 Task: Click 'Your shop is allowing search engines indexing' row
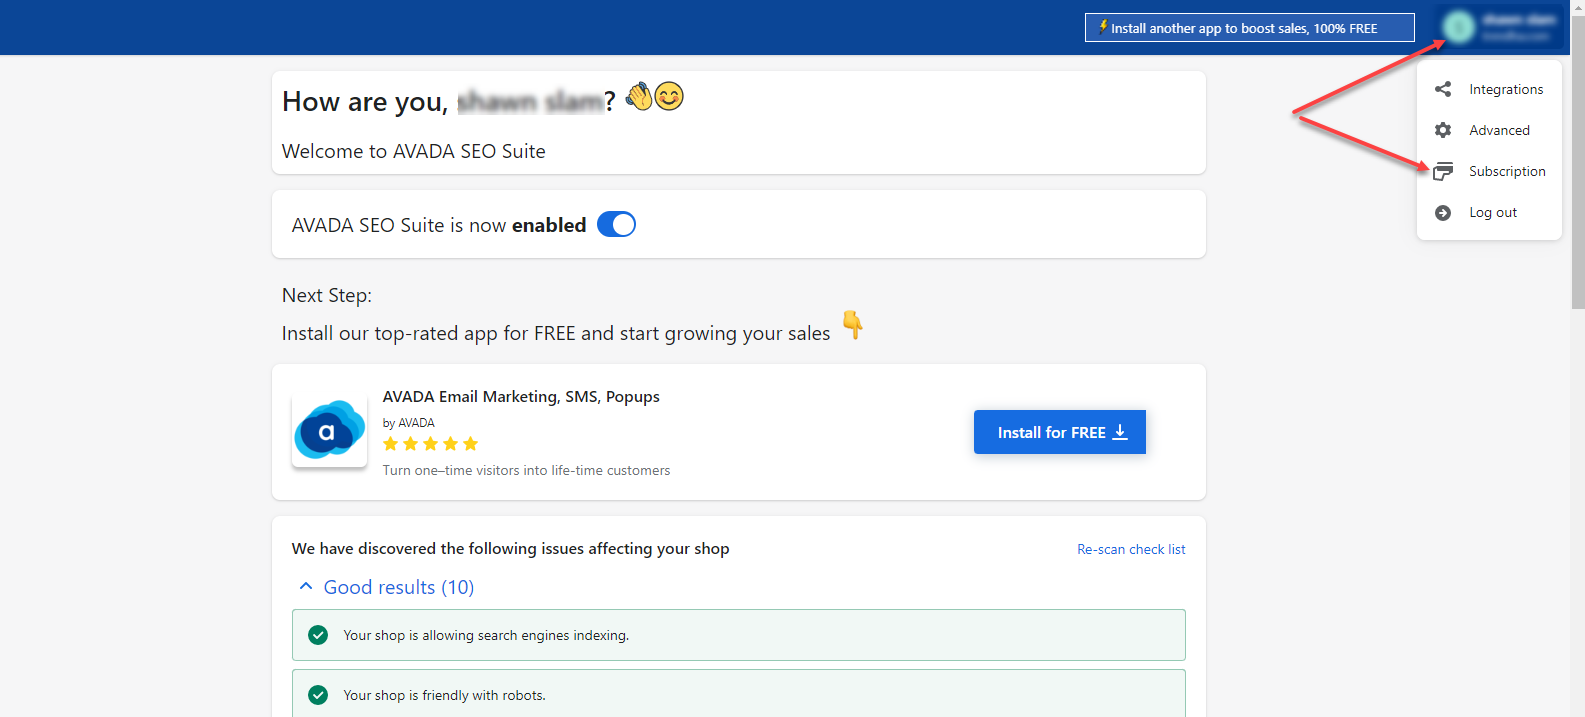(x=738, y=635)
